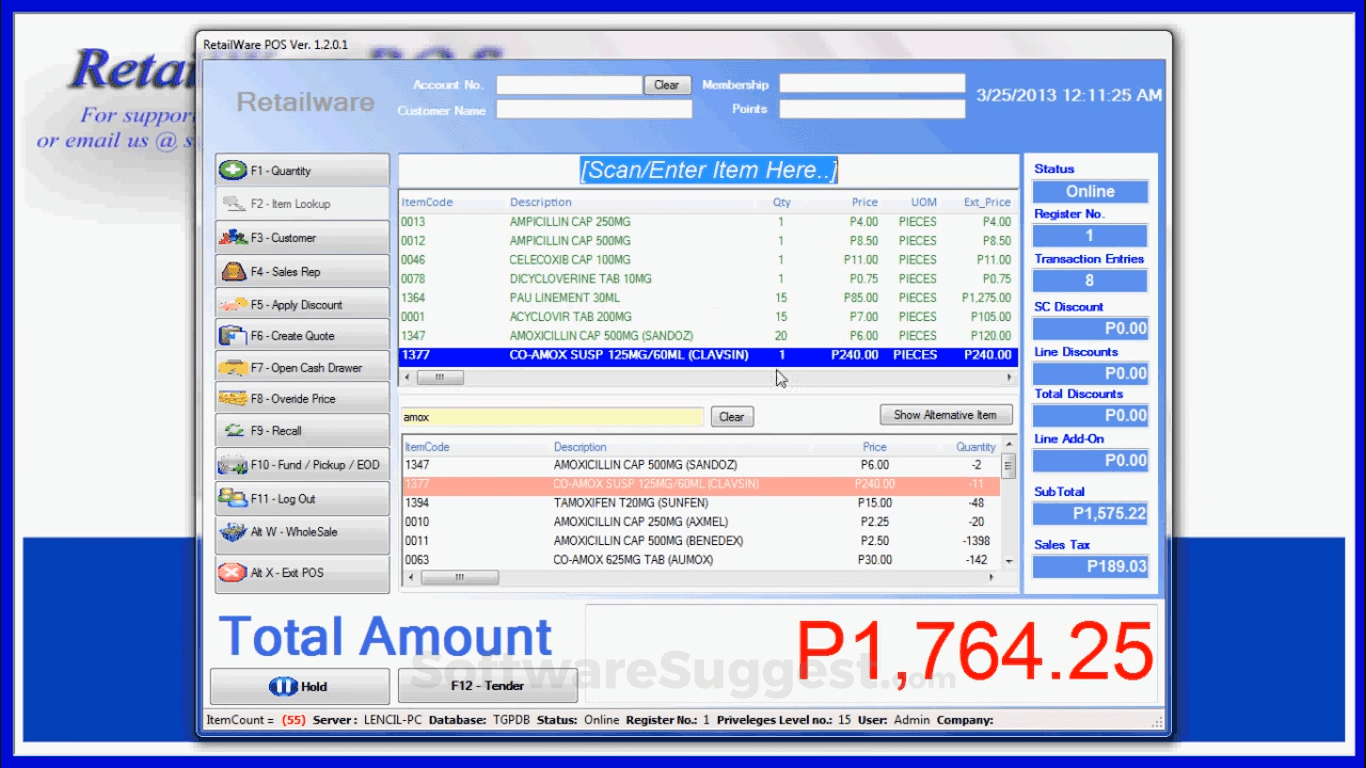
Task: Click the F10 Fund Pickup EOD icon
Action: 232,465
